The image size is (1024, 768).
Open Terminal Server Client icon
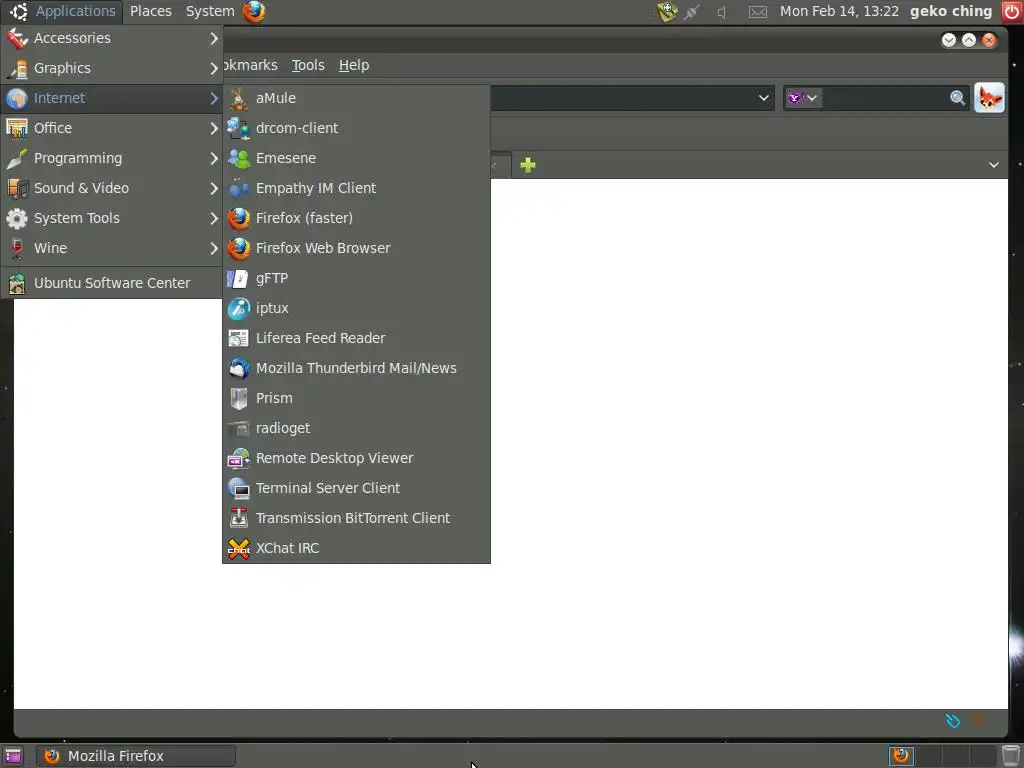[x=238, y=488]
